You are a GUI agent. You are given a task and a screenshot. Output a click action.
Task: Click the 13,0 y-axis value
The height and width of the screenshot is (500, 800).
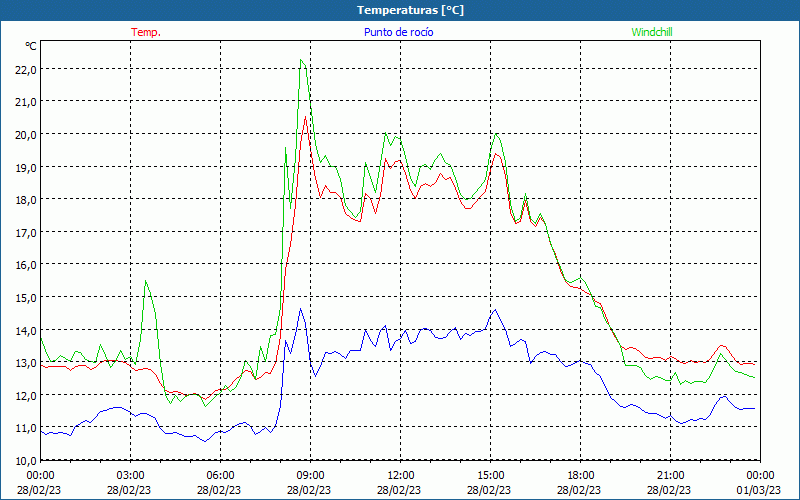click(x=25, y=364)
